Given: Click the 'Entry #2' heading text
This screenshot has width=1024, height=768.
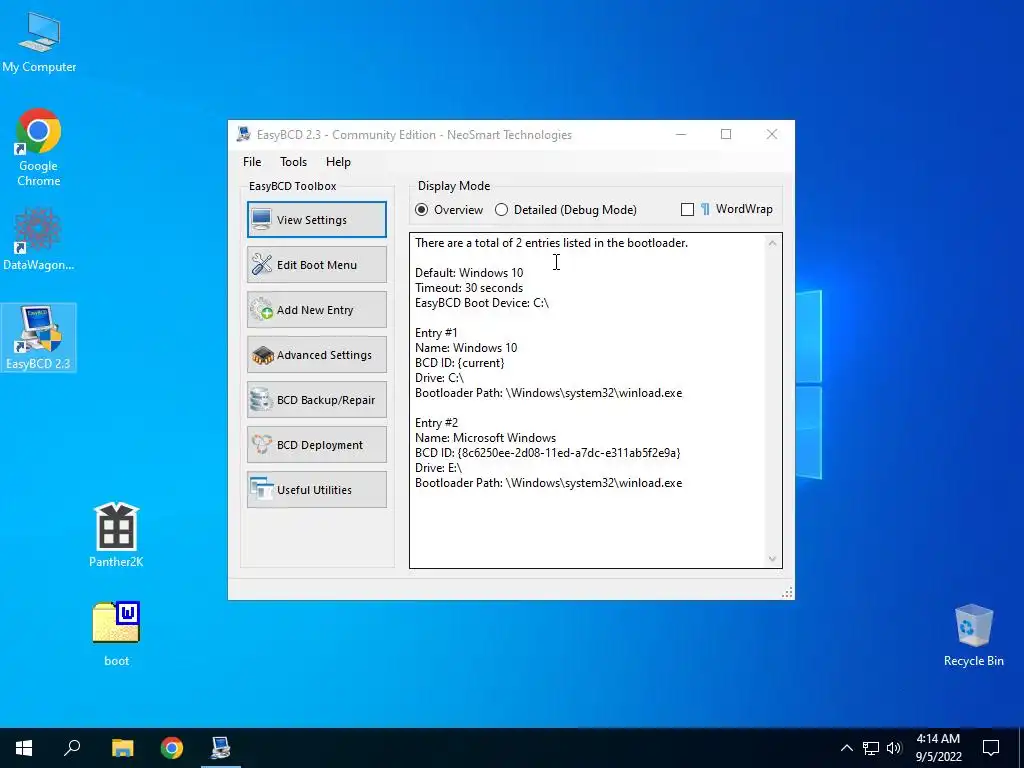Looking at the screenshot, I should tap(436, 423).
